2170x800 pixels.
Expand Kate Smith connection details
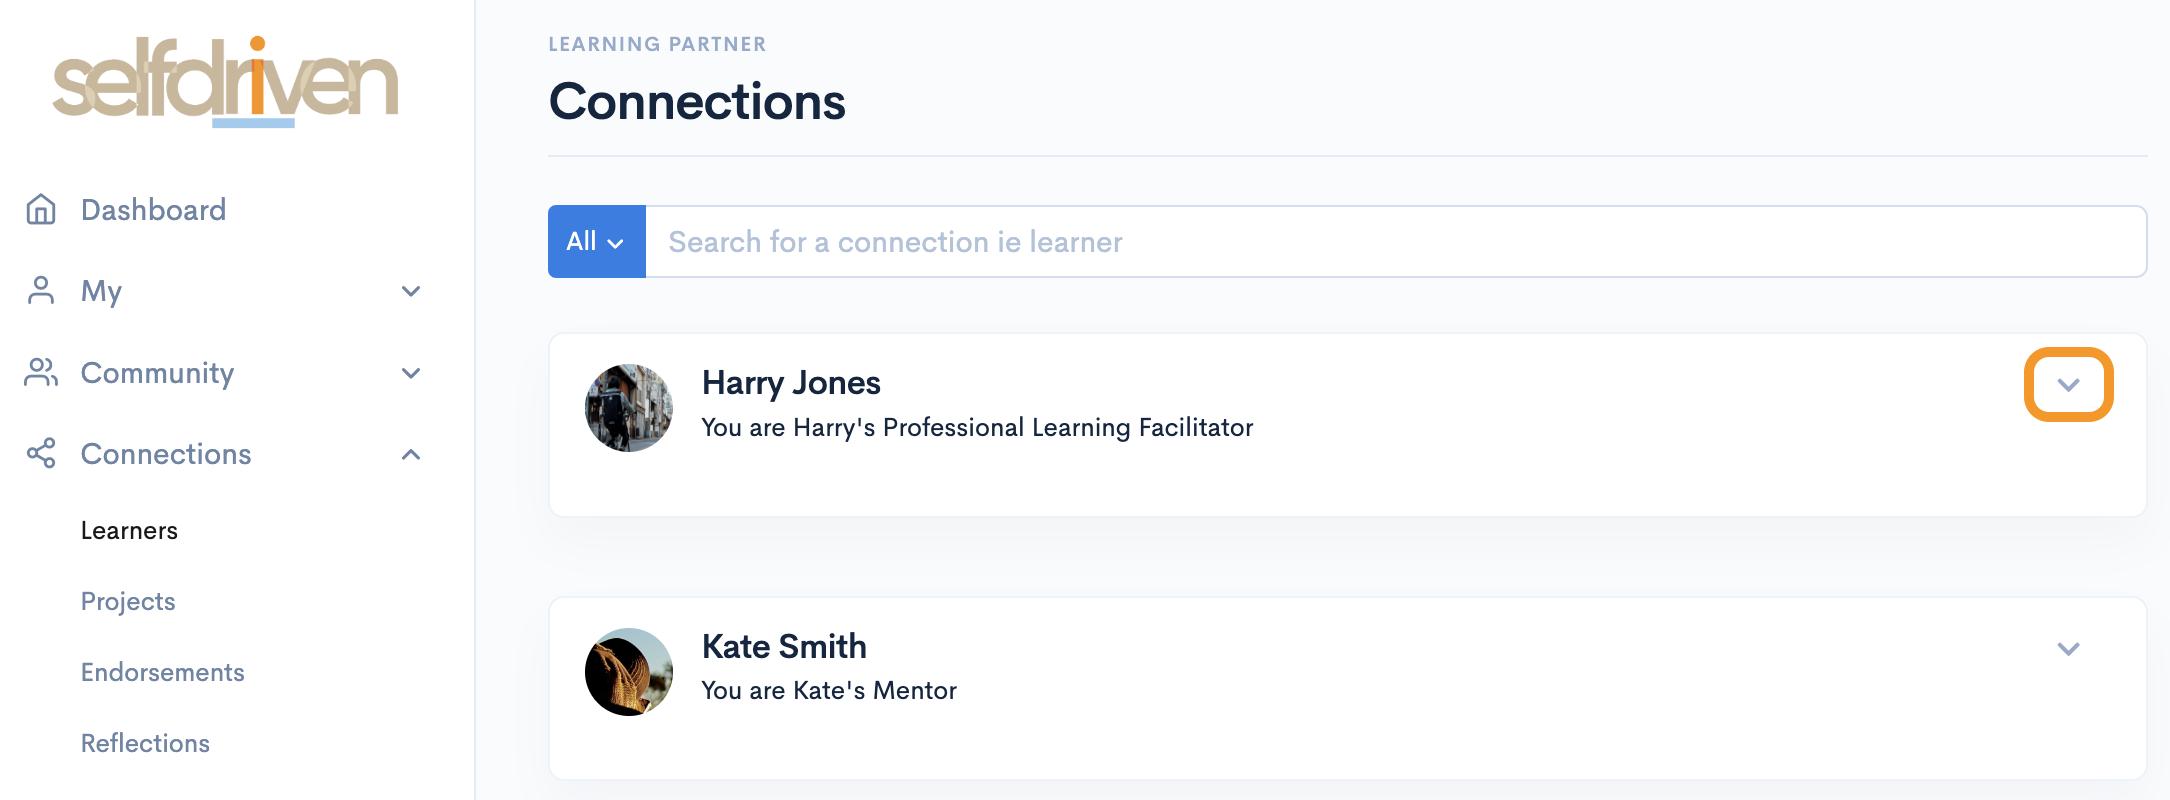coord(2068,649)
